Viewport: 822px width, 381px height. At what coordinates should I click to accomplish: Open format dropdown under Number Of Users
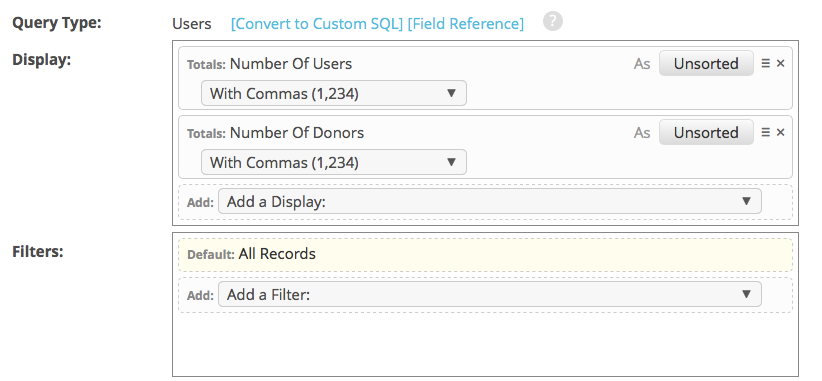click(334, 93)
